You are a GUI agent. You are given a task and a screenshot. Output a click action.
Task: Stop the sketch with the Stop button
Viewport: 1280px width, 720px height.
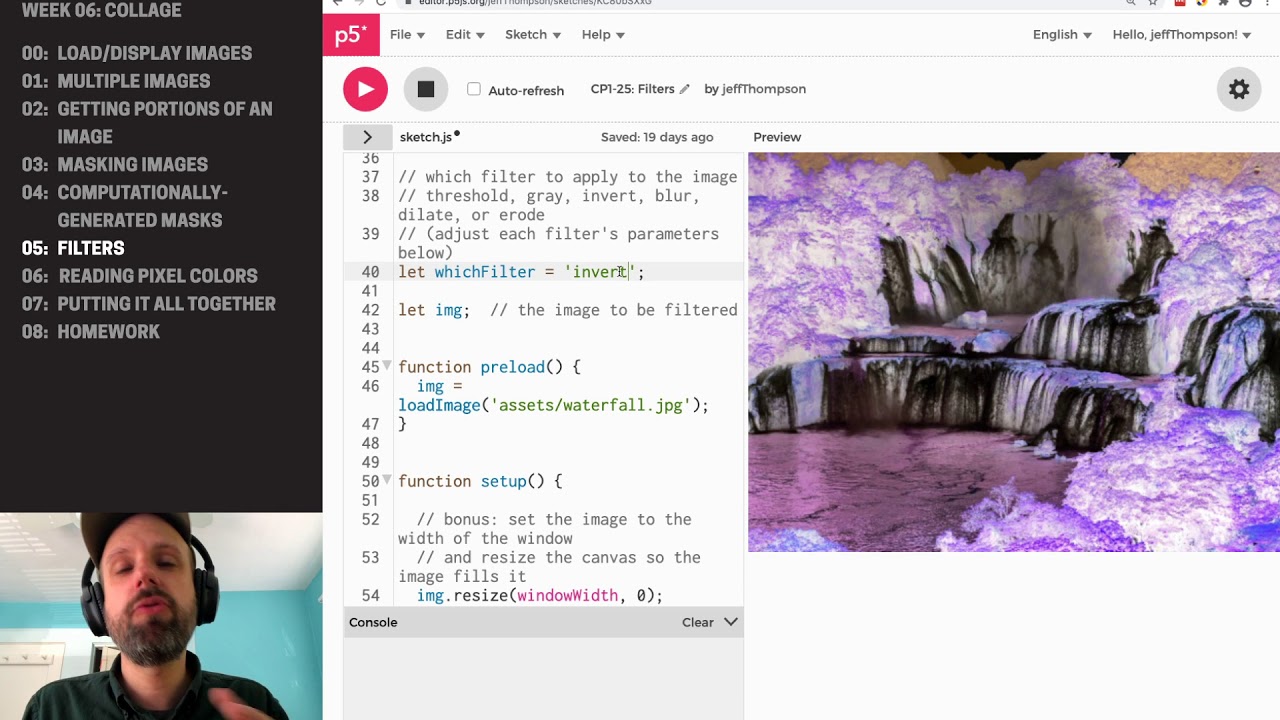pyautogui.click(x=426, y=90)
